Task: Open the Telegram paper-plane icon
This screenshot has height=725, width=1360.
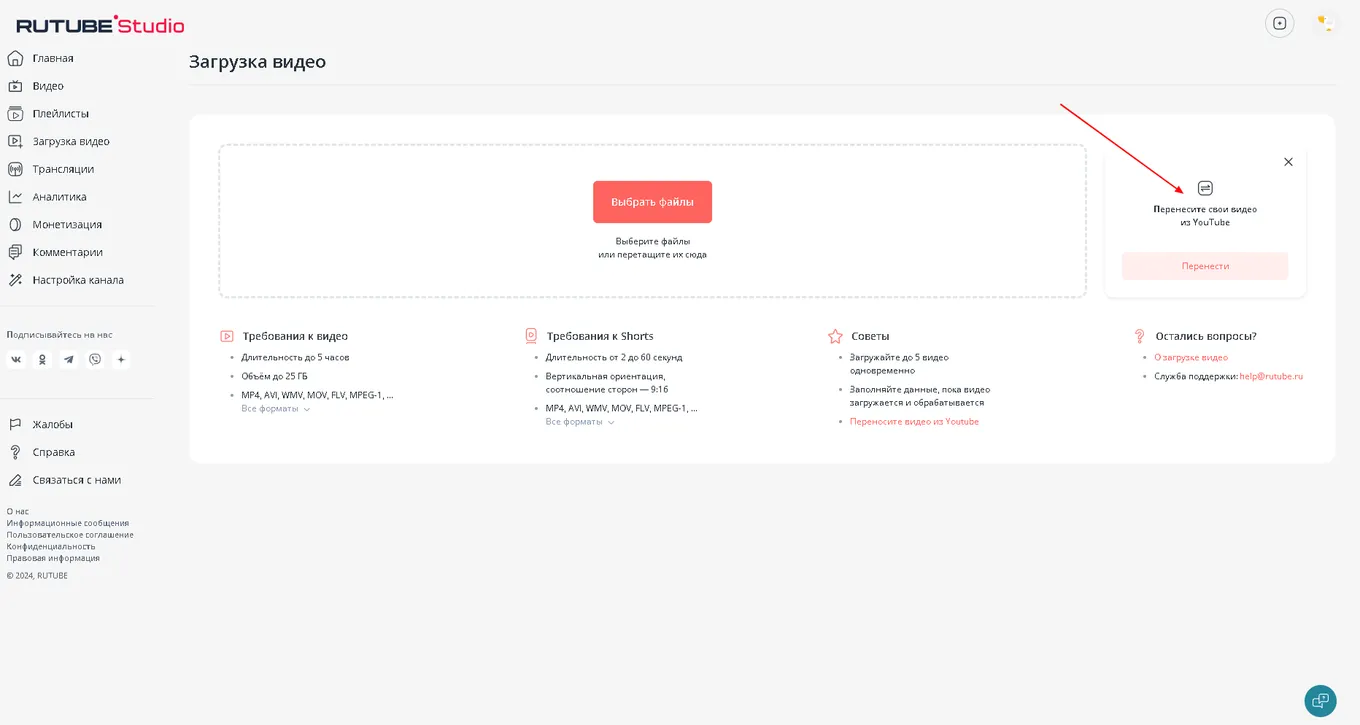Action: tap(69, 359)
